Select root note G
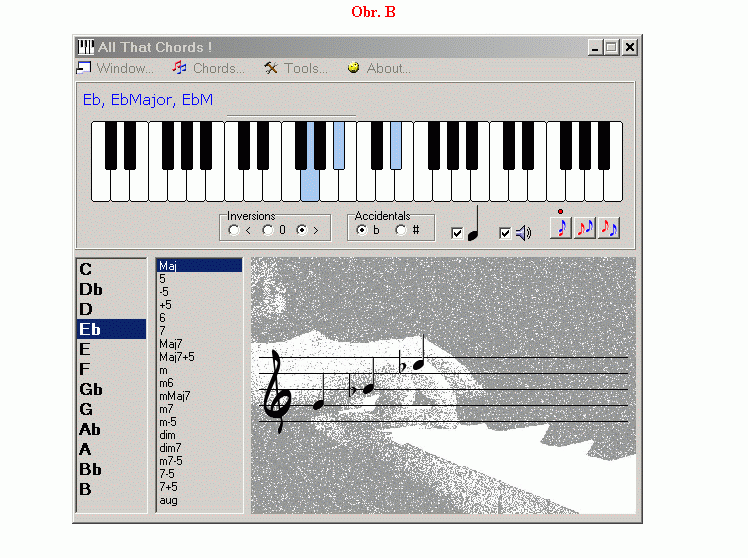The height and width of the screenshot is (558, 748). pyautogui.click(x=112, y=409)
